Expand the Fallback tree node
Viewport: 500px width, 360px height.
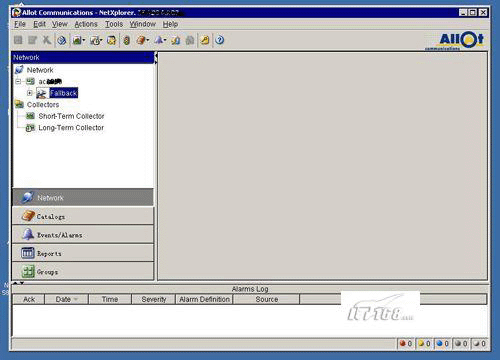point(30,93)
